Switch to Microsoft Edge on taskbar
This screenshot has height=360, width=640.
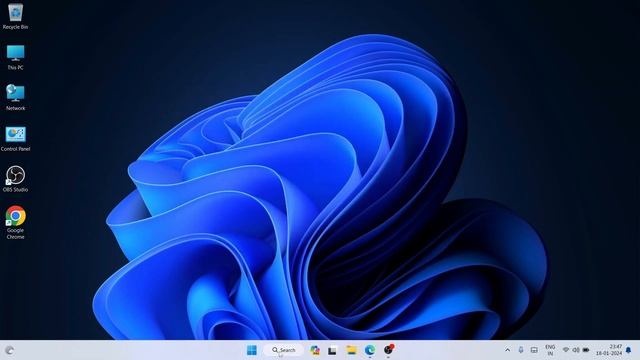[x=370, y=350]
